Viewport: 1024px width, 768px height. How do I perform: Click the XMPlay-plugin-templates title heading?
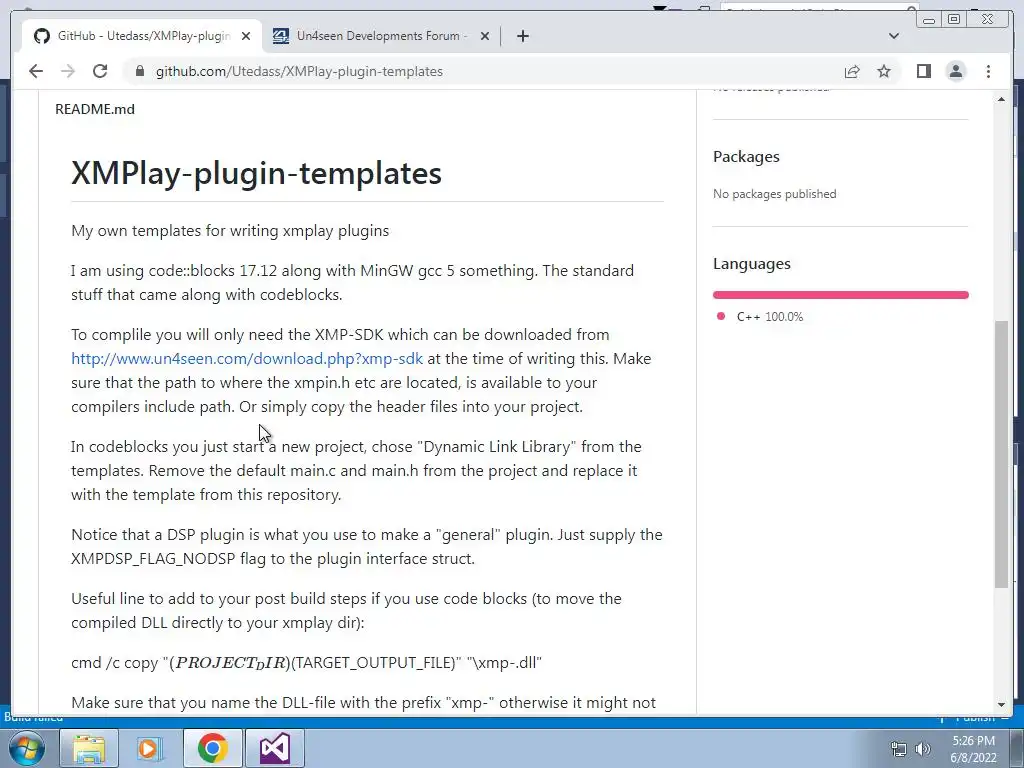256,173
